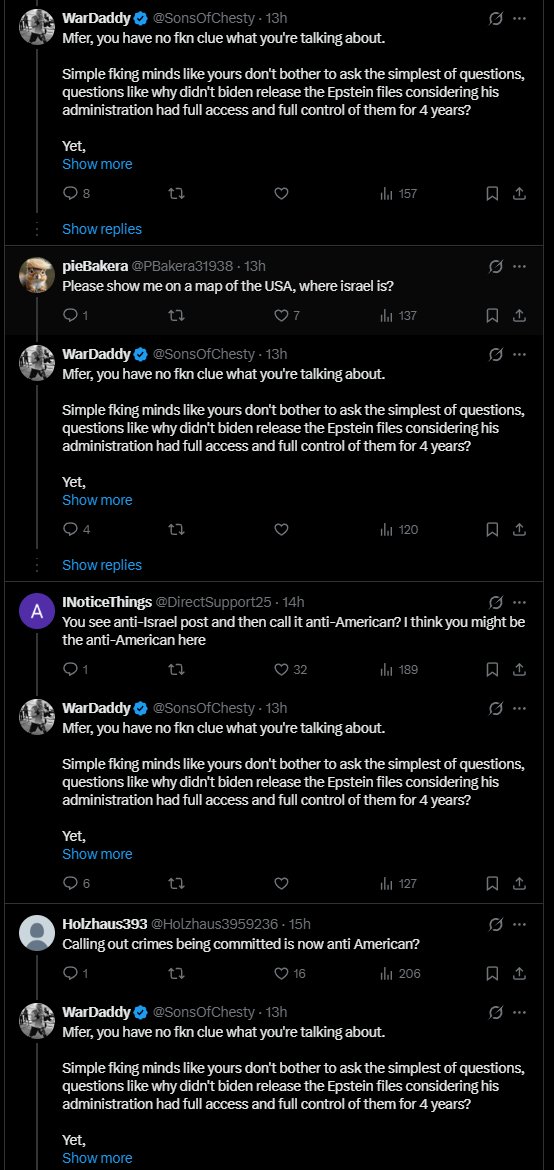Image resolution: width=554 pixels, height=1170 pixels.
Task: Toggle bookmark on pieBakera's tweet
Action: 492,316
